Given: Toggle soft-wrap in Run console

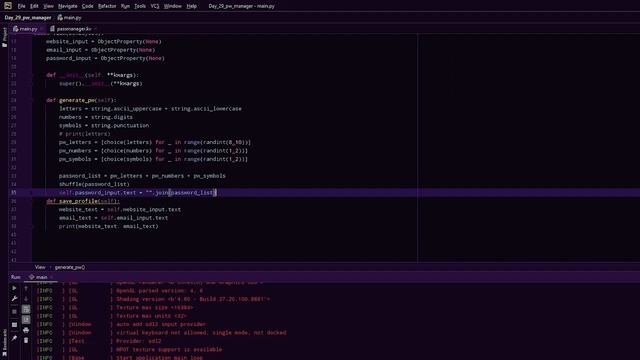Looking at the screenshot, I should coord(26,309).
